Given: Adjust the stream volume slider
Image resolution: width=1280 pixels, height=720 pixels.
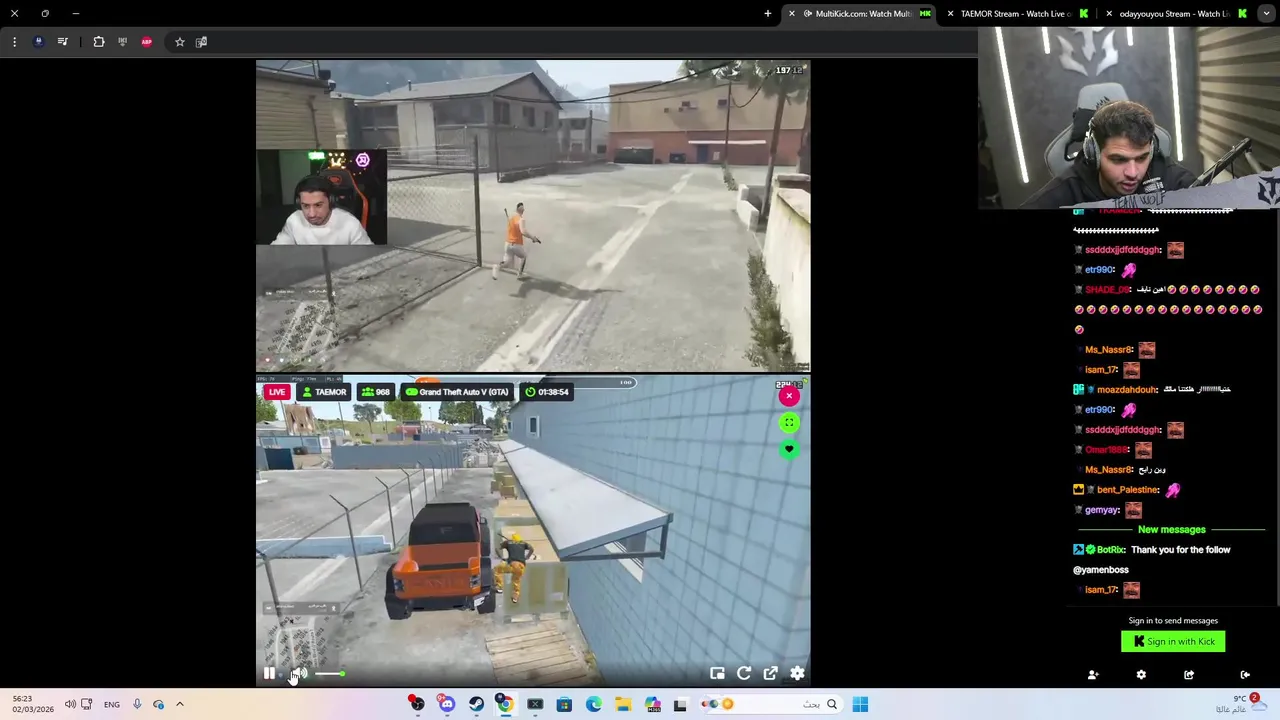Looking at the screenshot, I should point(330,674).
